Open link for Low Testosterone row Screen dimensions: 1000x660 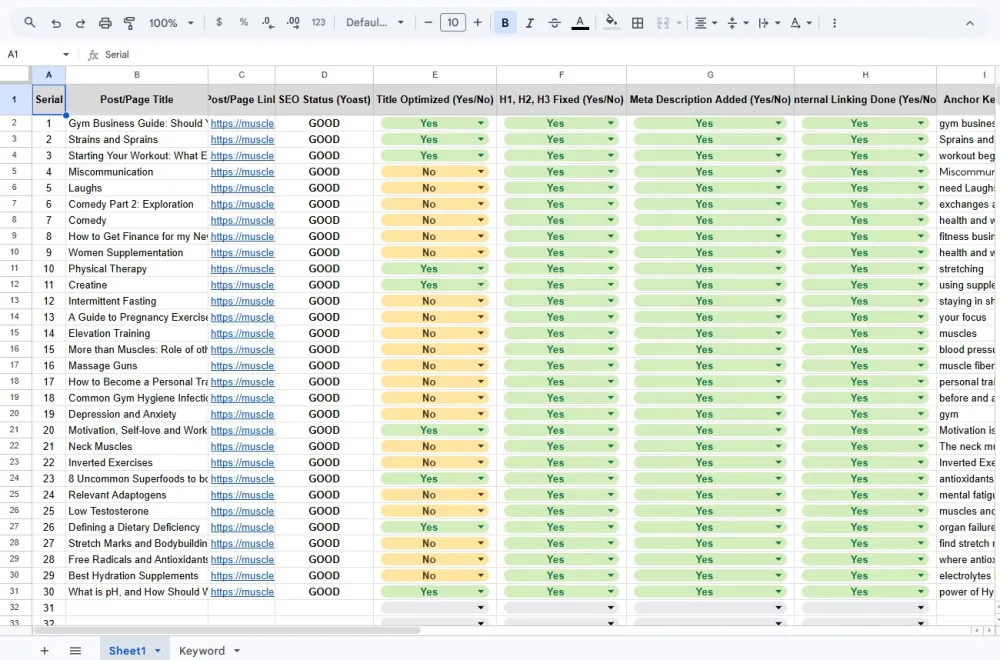click(242, 511)
